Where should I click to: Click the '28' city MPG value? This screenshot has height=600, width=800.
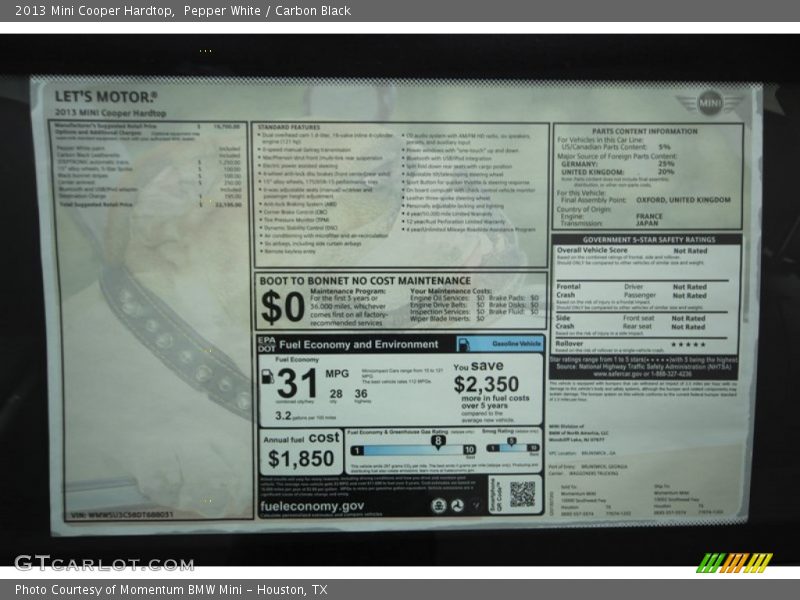pos(336,394)
